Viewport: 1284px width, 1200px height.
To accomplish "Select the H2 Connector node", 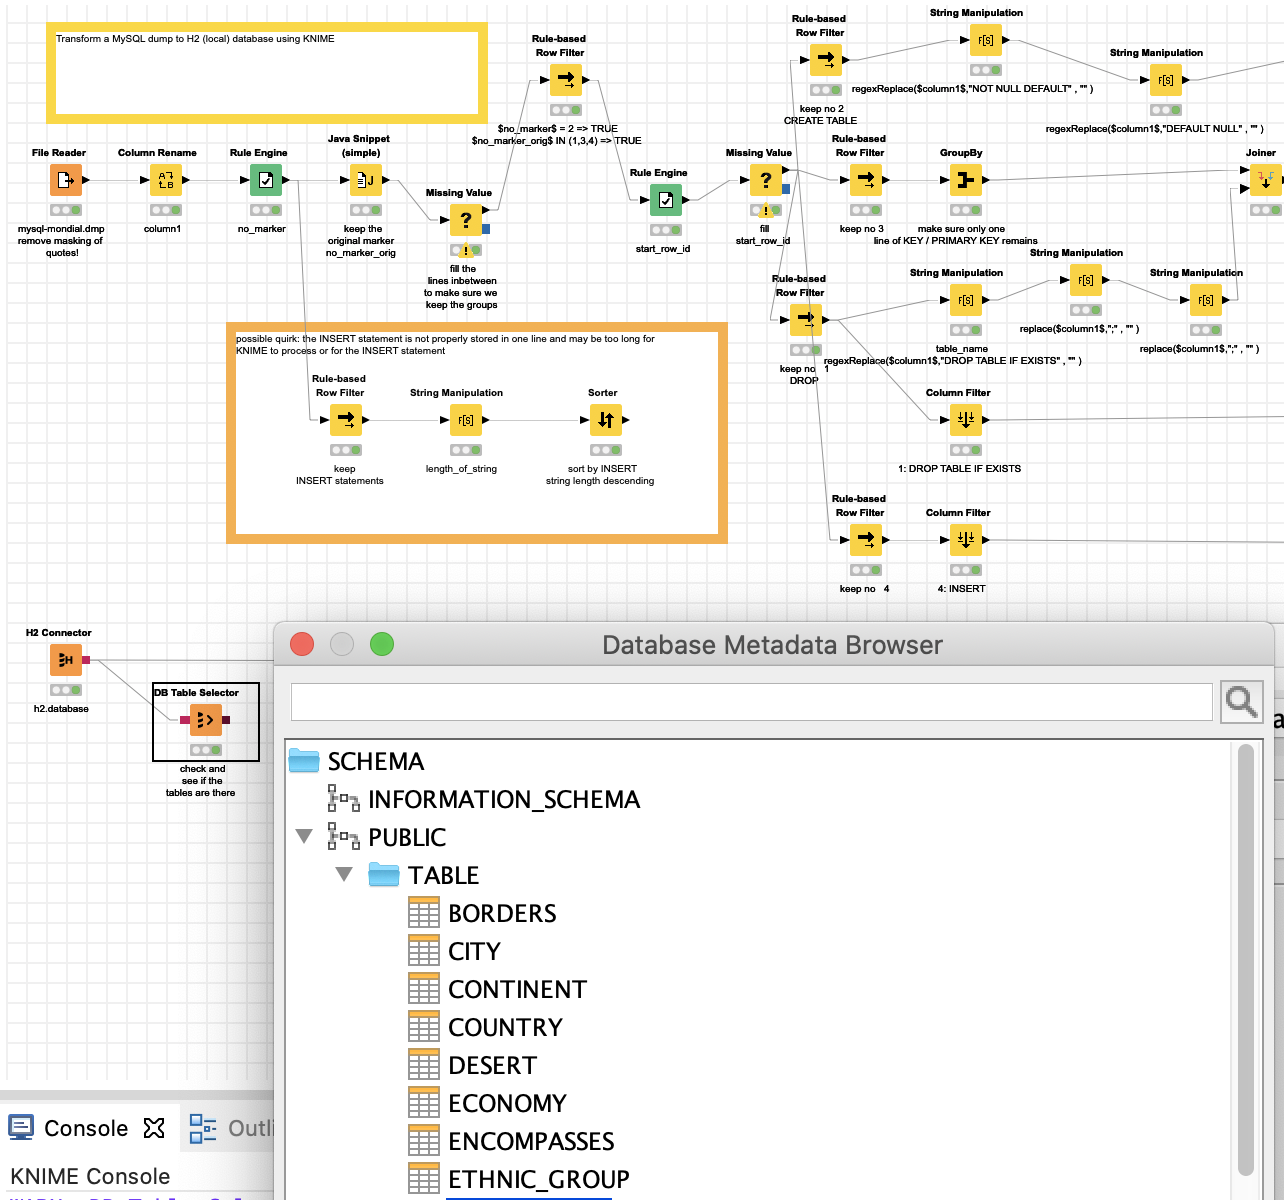I will point(65,660).
